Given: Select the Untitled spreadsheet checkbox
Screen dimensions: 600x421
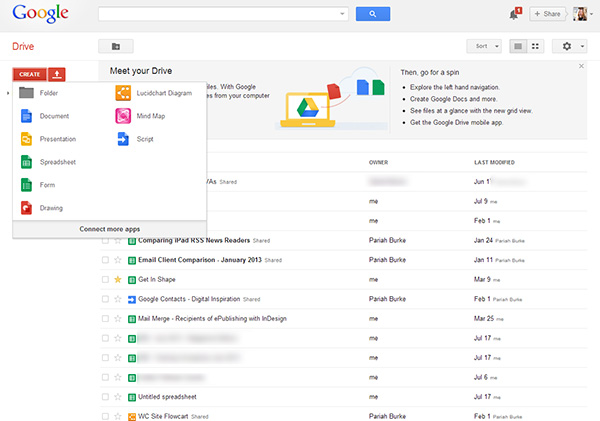Looking at the screenshot, I should click(x=105, y=397).
